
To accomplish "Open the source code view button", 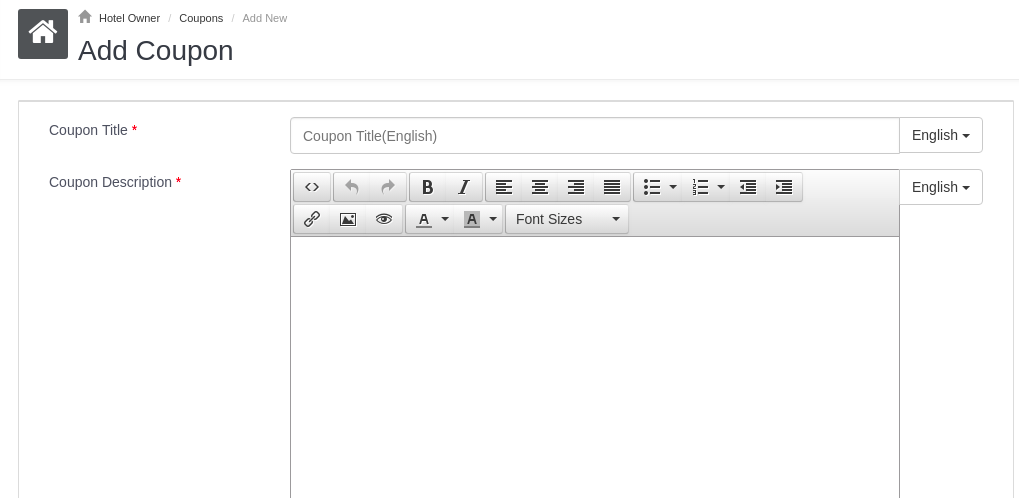I will tap(312, 187).
